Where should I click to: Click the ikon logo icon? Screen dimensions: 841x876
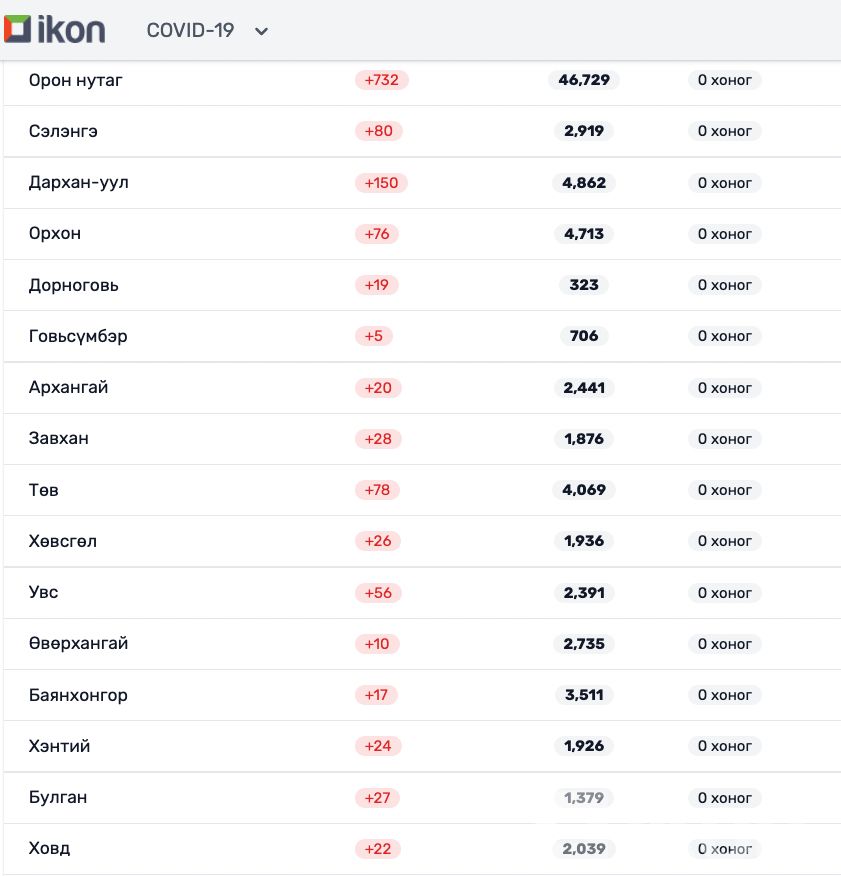tap(19, 29)
